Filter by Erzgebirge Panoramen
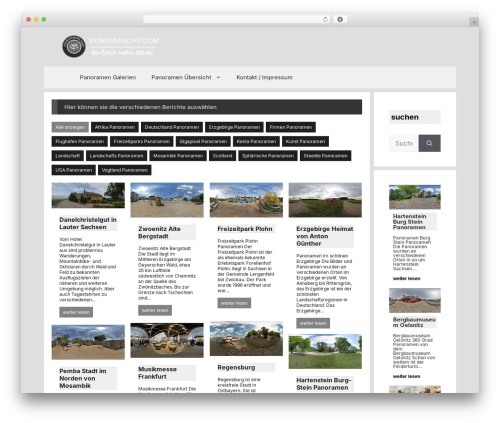 point(234,127)
